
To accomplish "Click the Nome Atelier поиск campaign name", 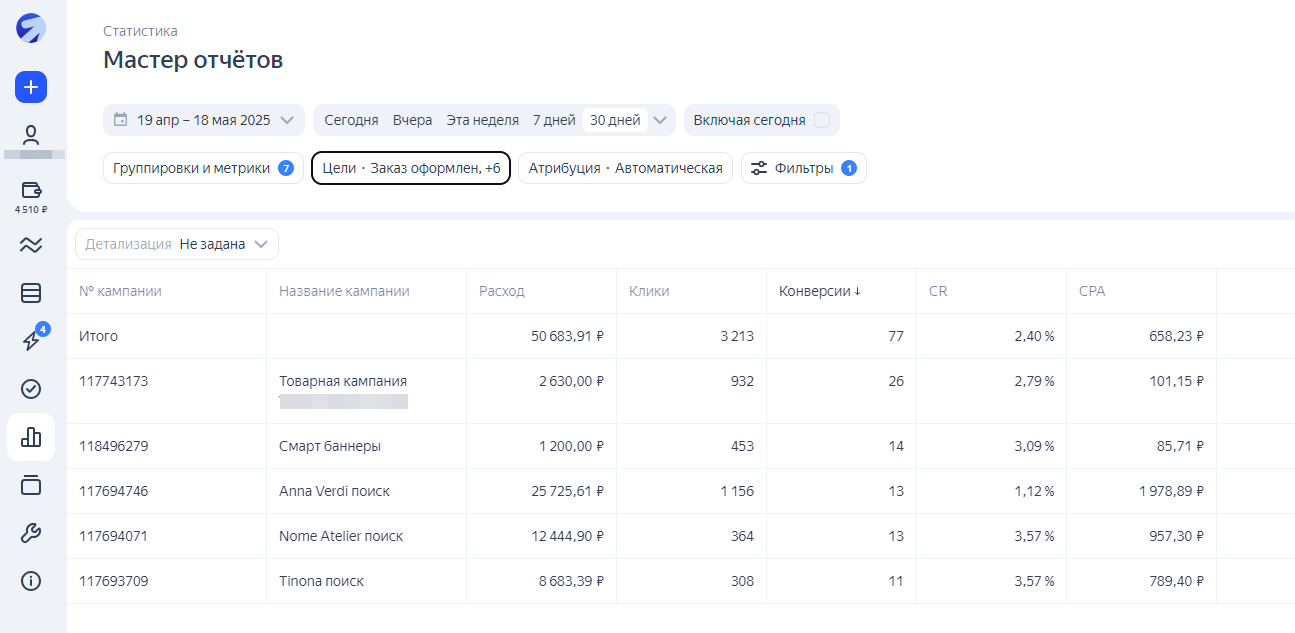I will point(341,536).
